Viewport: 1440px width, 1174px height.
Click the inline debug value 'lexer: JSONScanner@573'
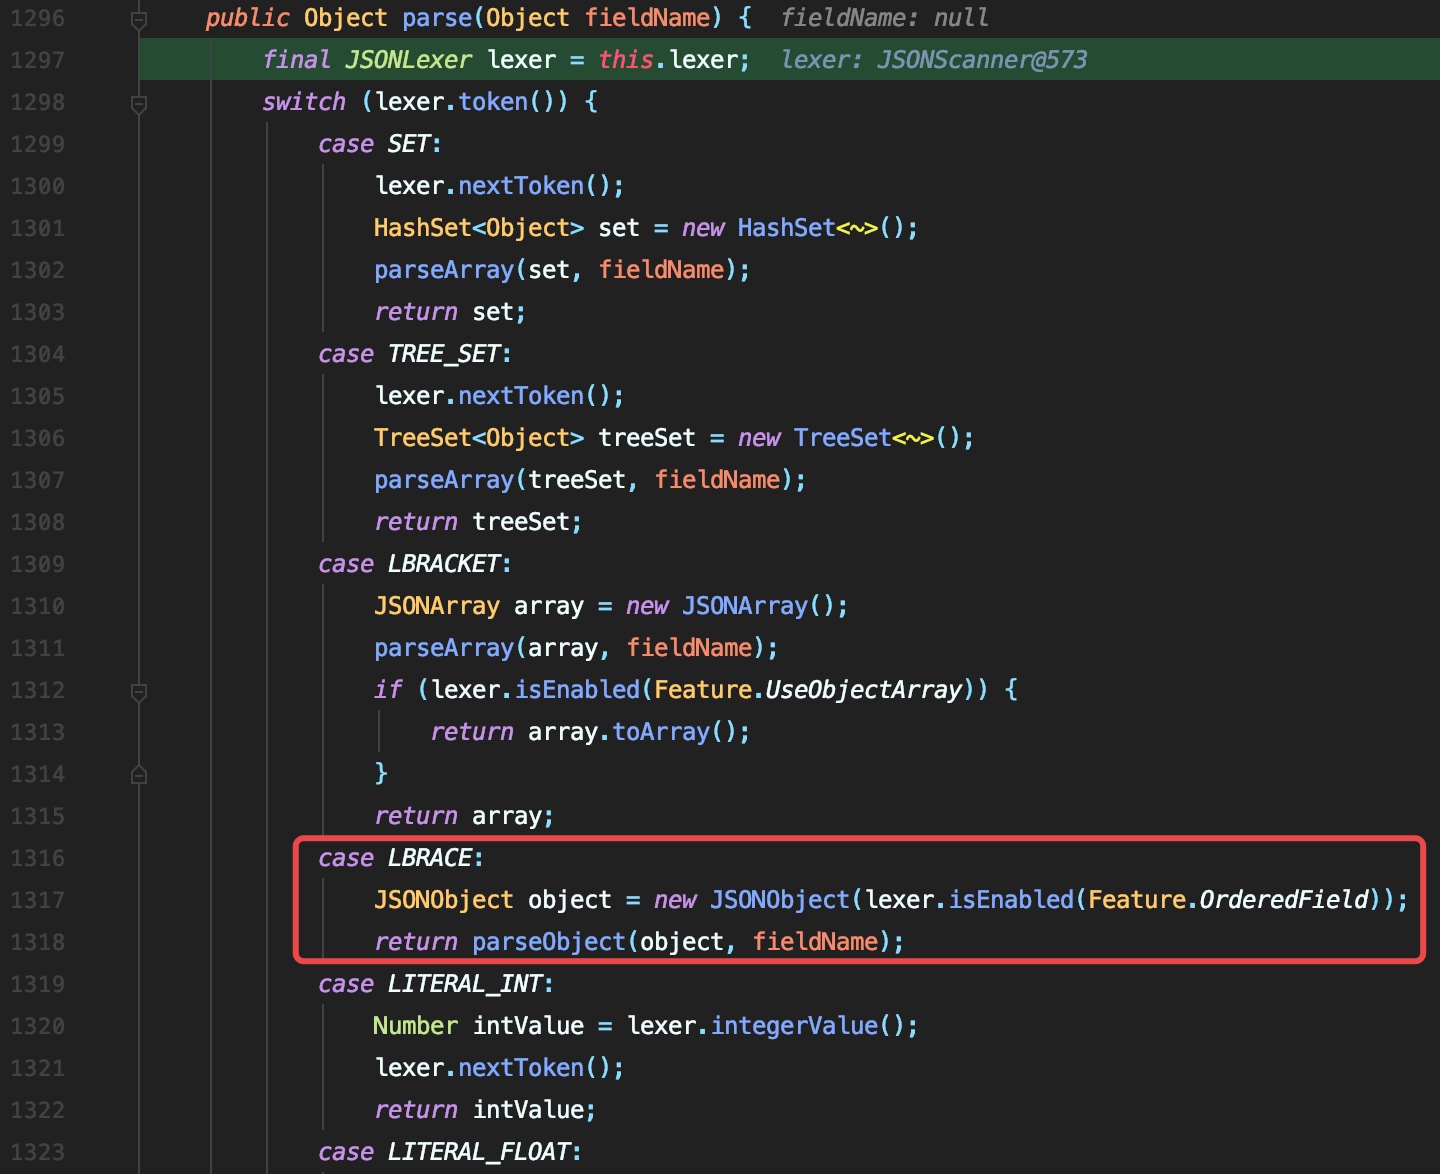(933, 60)
